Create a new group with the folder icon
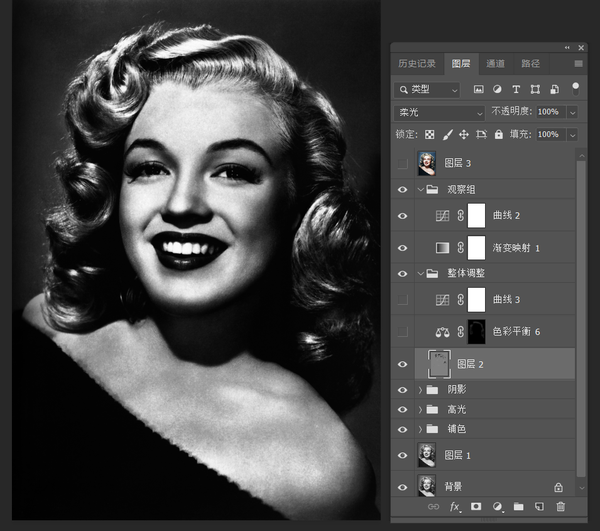 [x=518, y=507]
